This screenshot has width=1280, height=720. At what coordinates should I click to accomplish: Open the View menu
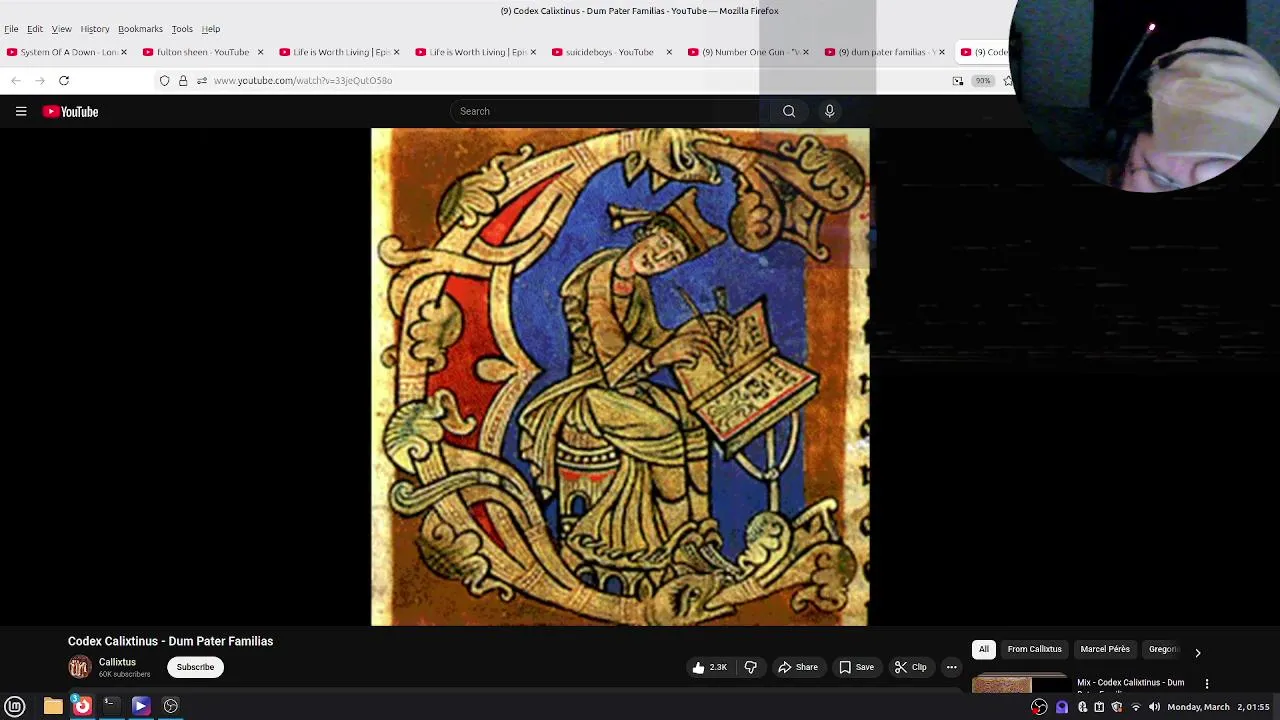coord(61,29)
